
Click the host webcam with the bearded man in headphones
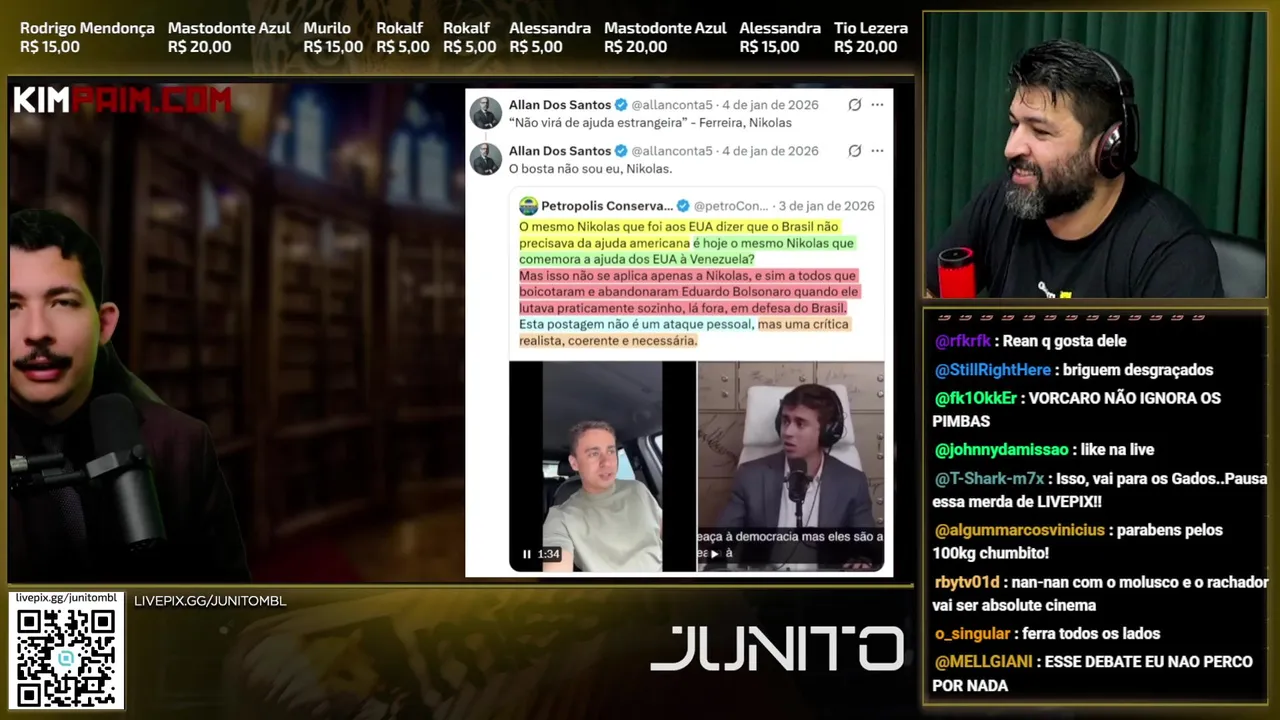(1095, 155)
